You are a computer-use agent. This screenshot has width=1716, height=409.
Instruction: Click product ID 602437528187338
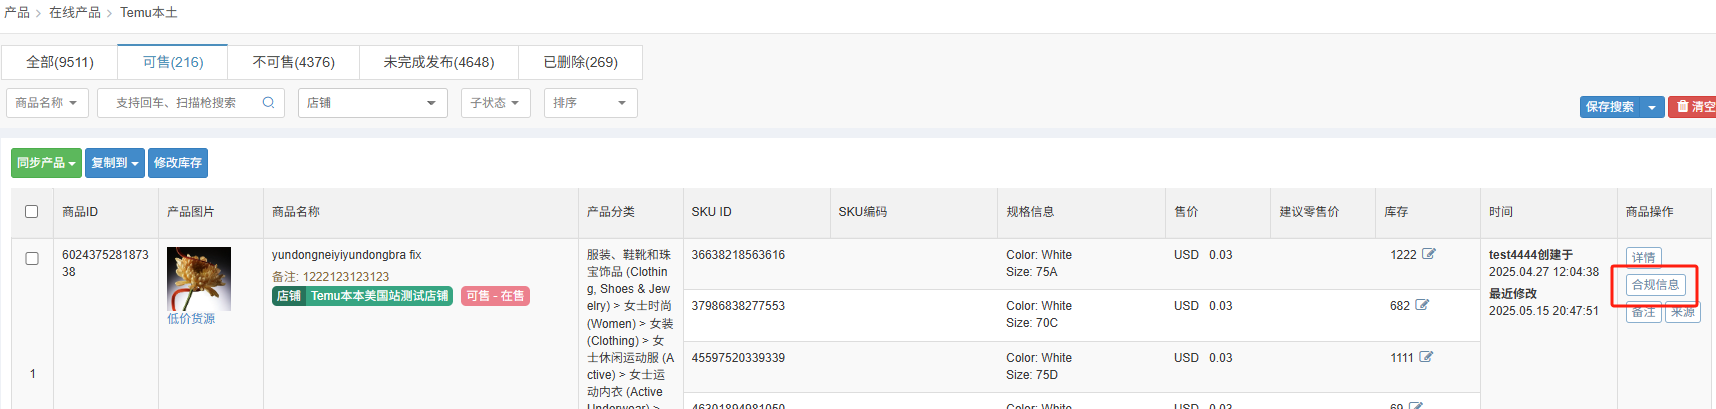pos(105,263)
